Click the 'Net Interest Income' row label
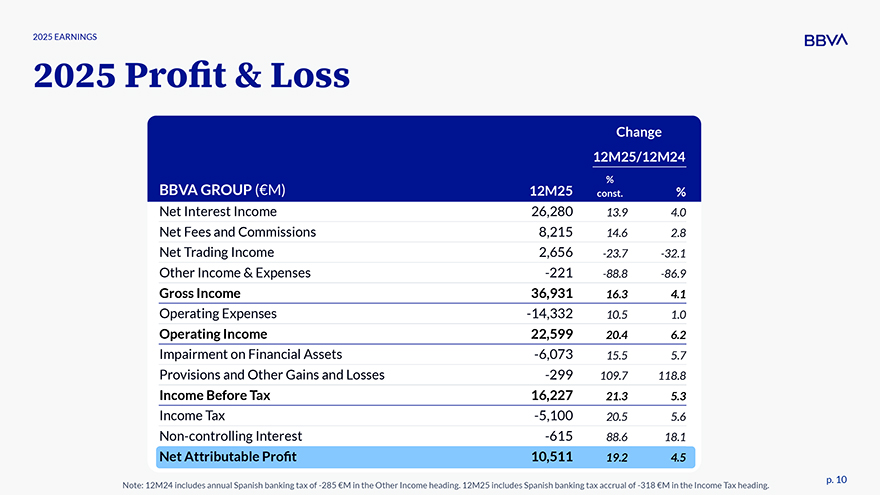This screenshot has width=880, height=495. 218,212
